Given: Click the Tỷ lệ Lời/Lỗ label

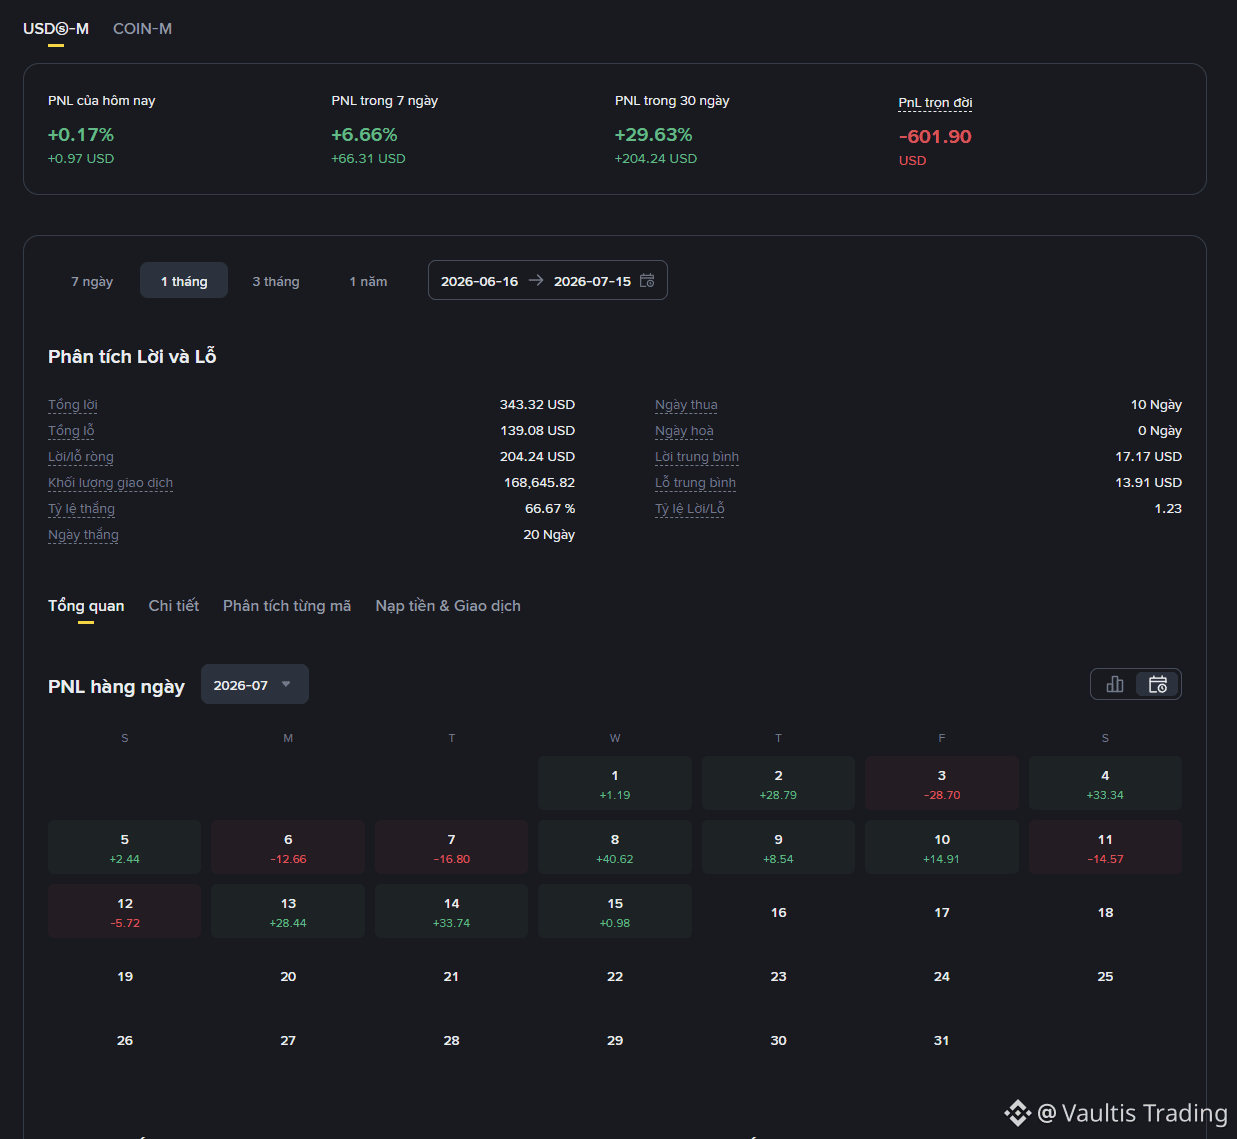Looking at the screenshot, I should click(x=690, y=509).
